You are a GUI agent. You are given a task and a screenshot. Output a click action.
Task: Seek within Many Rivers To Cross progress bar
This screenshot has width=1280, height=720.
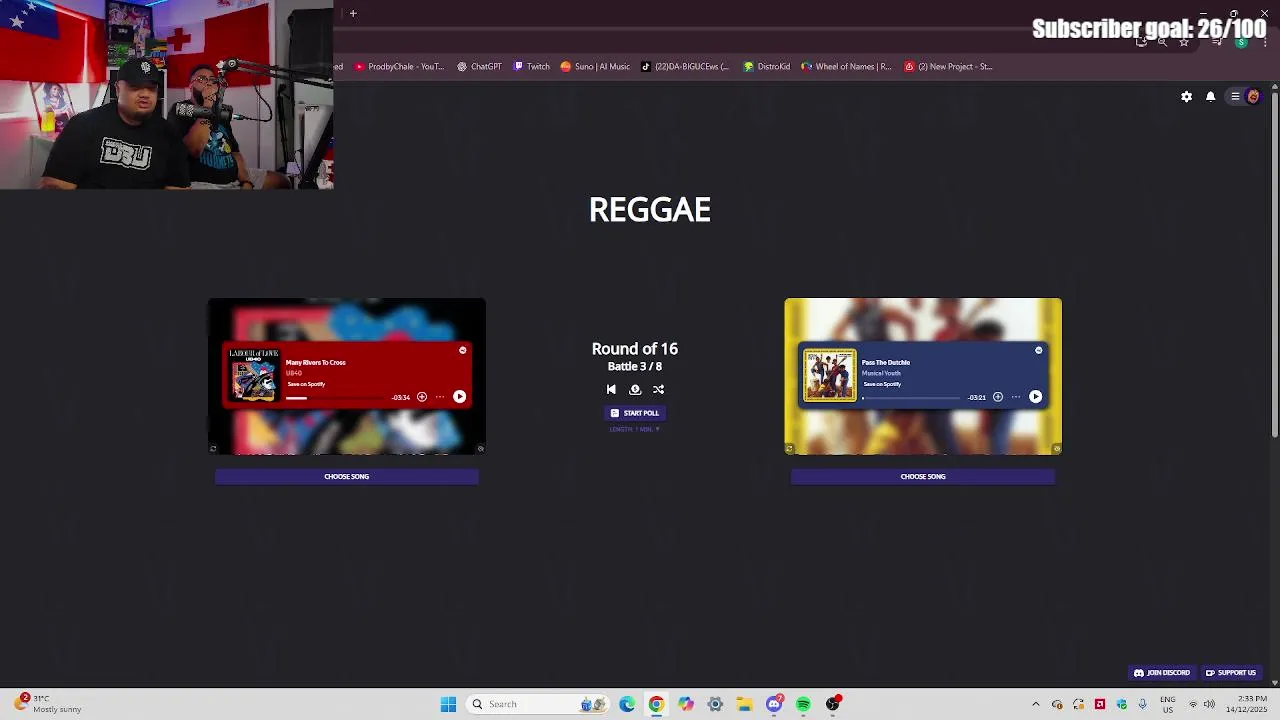click(336, 398)
